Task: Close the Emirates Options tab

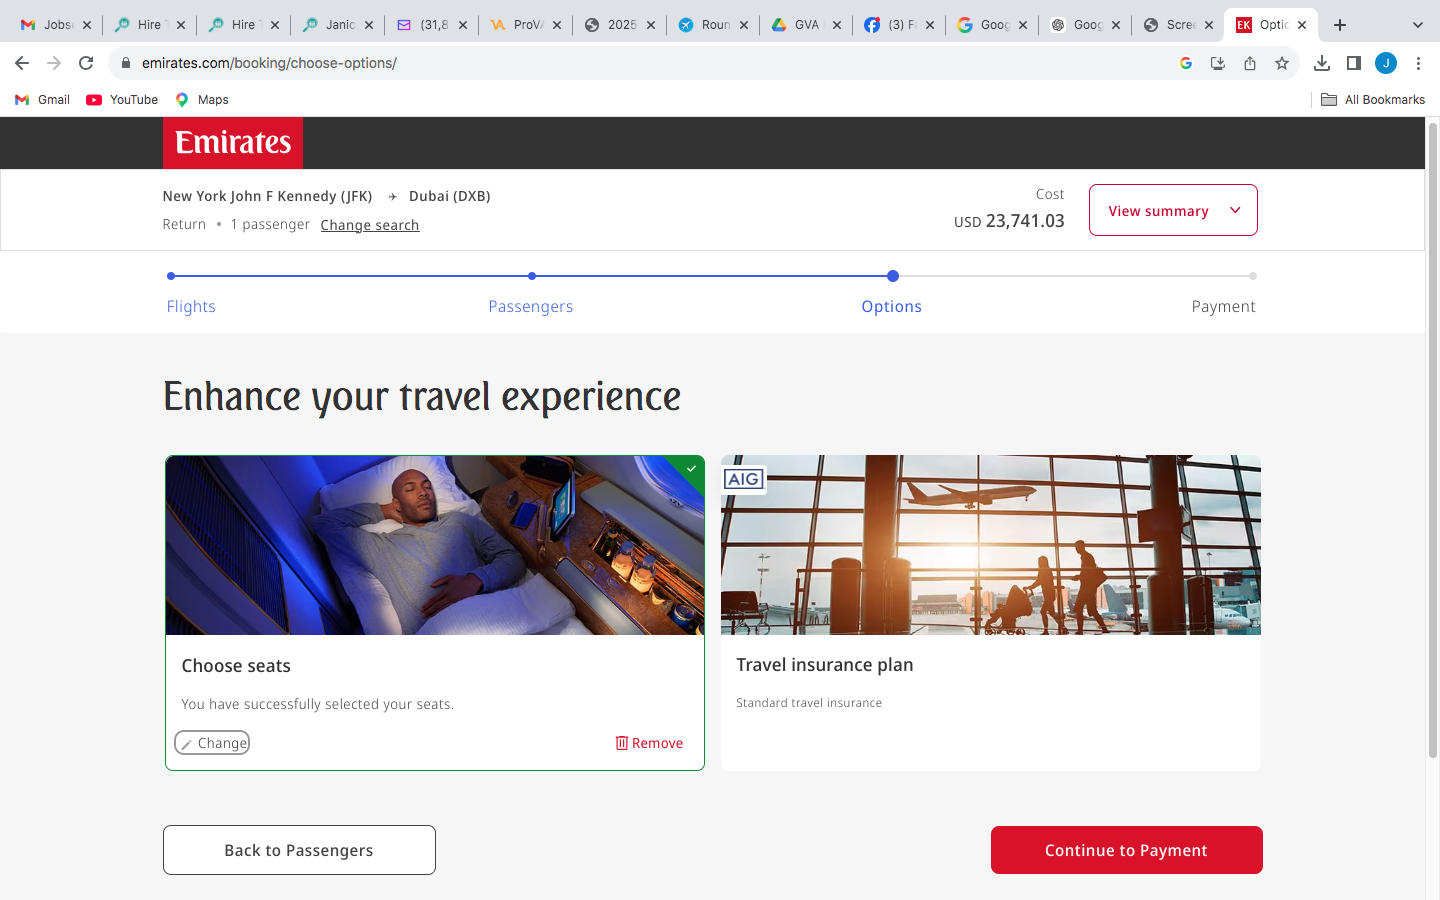Action: pos(1302,25)
